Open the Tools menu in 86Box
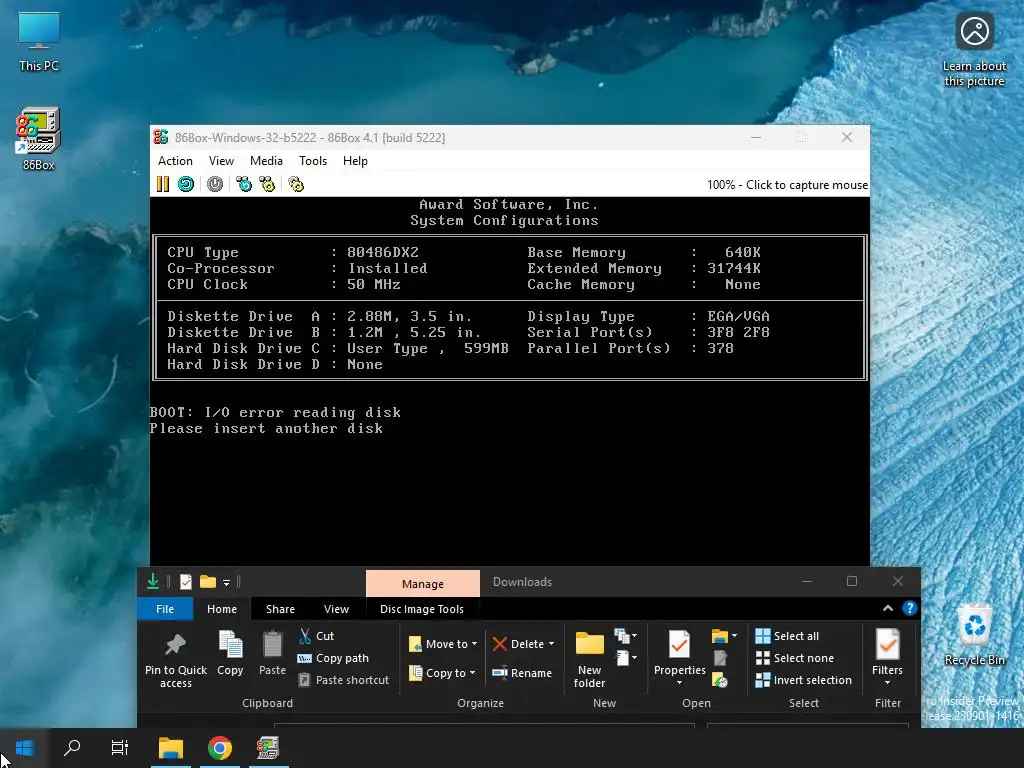Image resolution: width=1024 pixels, height=768 pixels. tap(313, 161)
